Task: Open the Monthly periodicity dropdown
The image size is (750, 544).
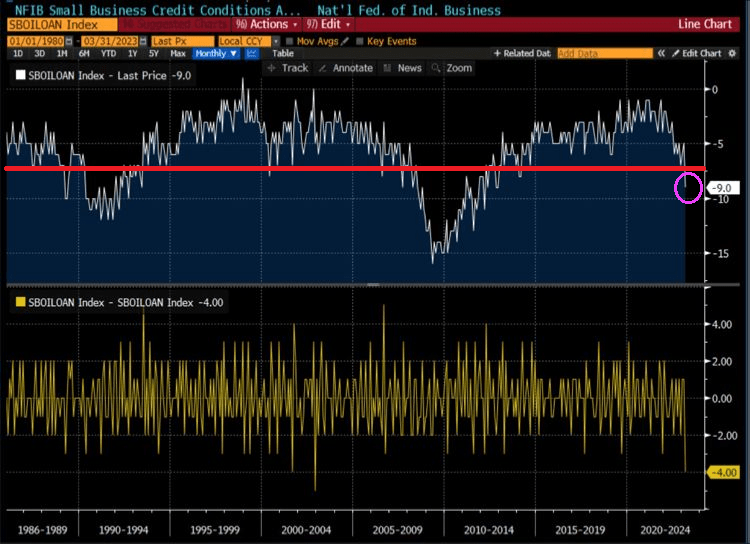Action: (215, 53)
